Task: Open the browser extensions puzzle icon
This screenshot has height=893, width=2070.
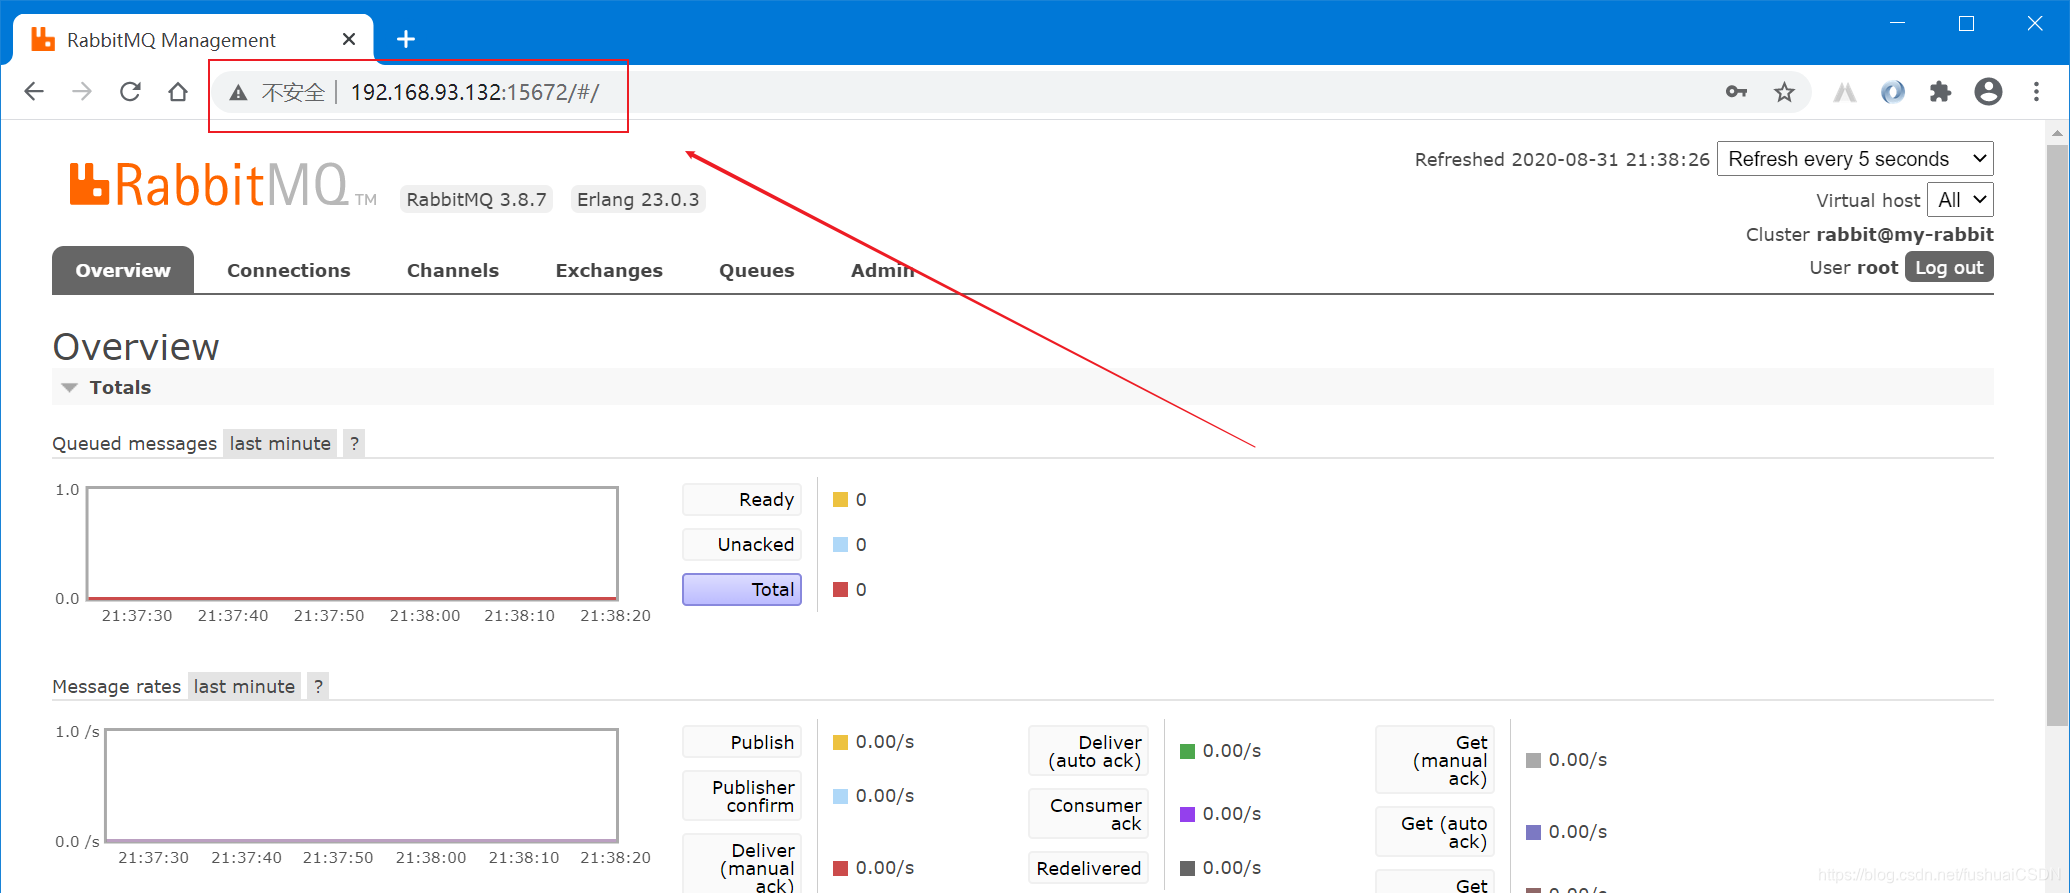Action: point(1940,92)
